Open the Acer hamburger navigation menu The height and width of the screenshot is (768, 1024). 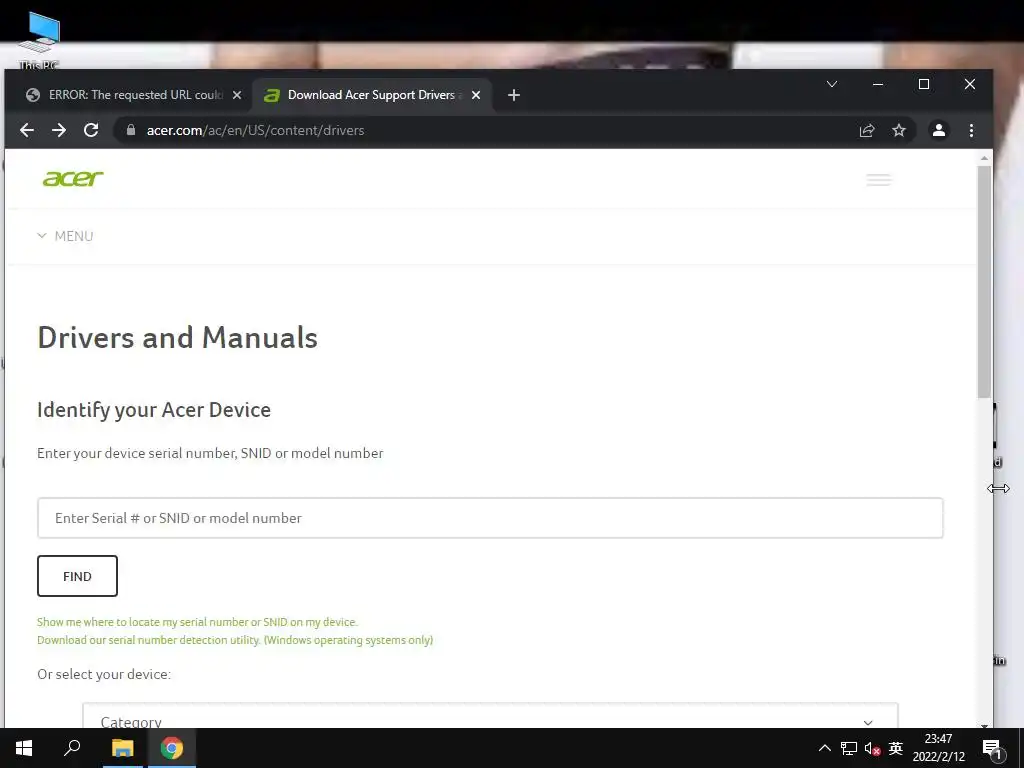click(x=878, y=180)
